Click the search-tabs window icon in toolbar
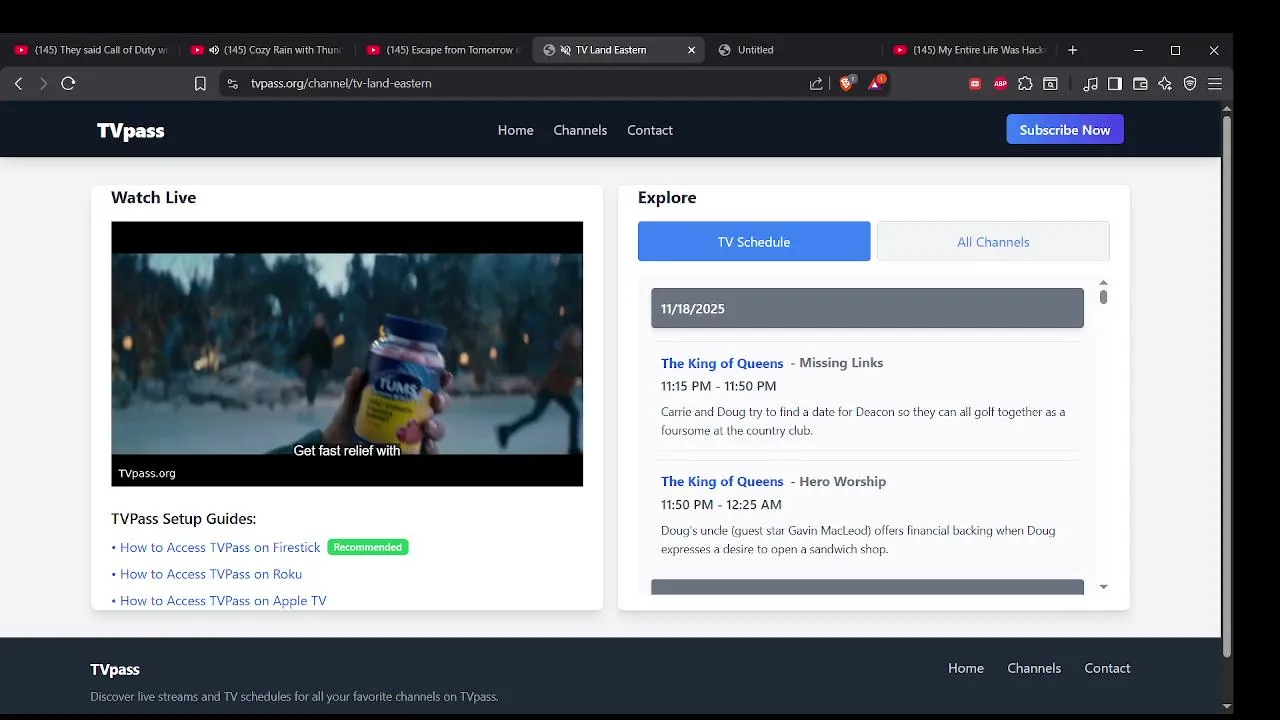Screen dimensions: 1280x720 coord(1050,84)
